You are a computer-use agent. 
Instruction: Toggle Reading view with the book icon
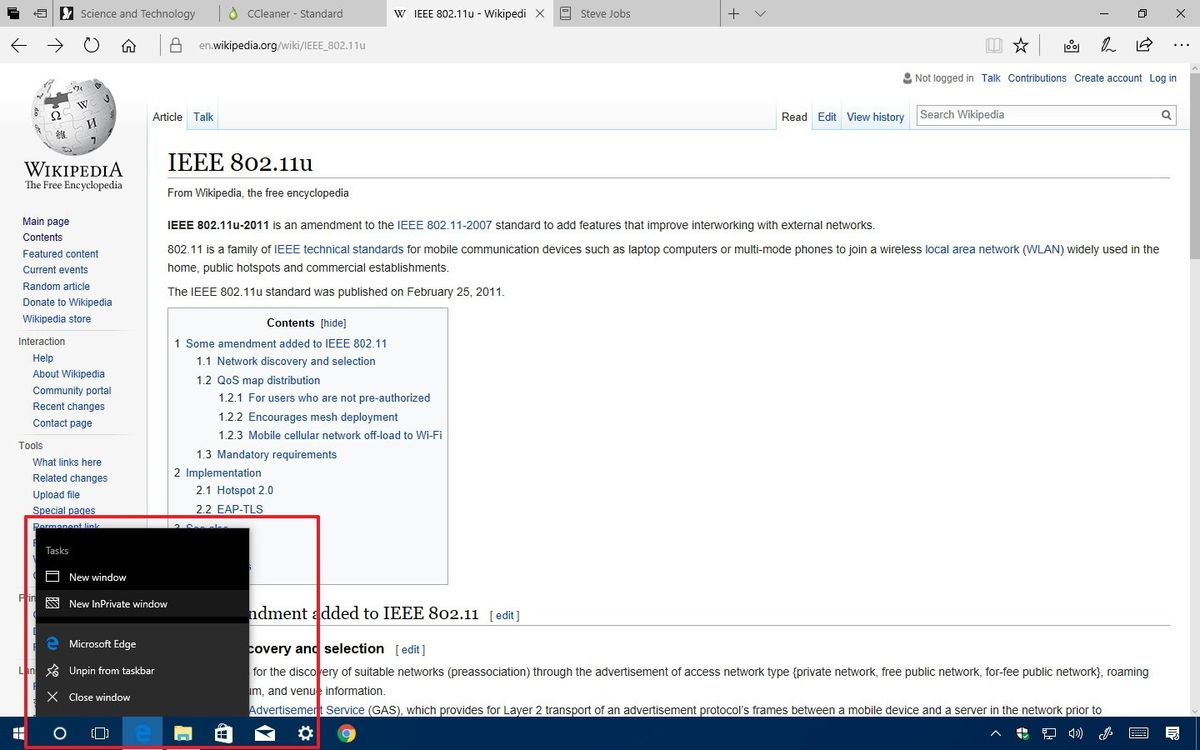click(993, 44)
